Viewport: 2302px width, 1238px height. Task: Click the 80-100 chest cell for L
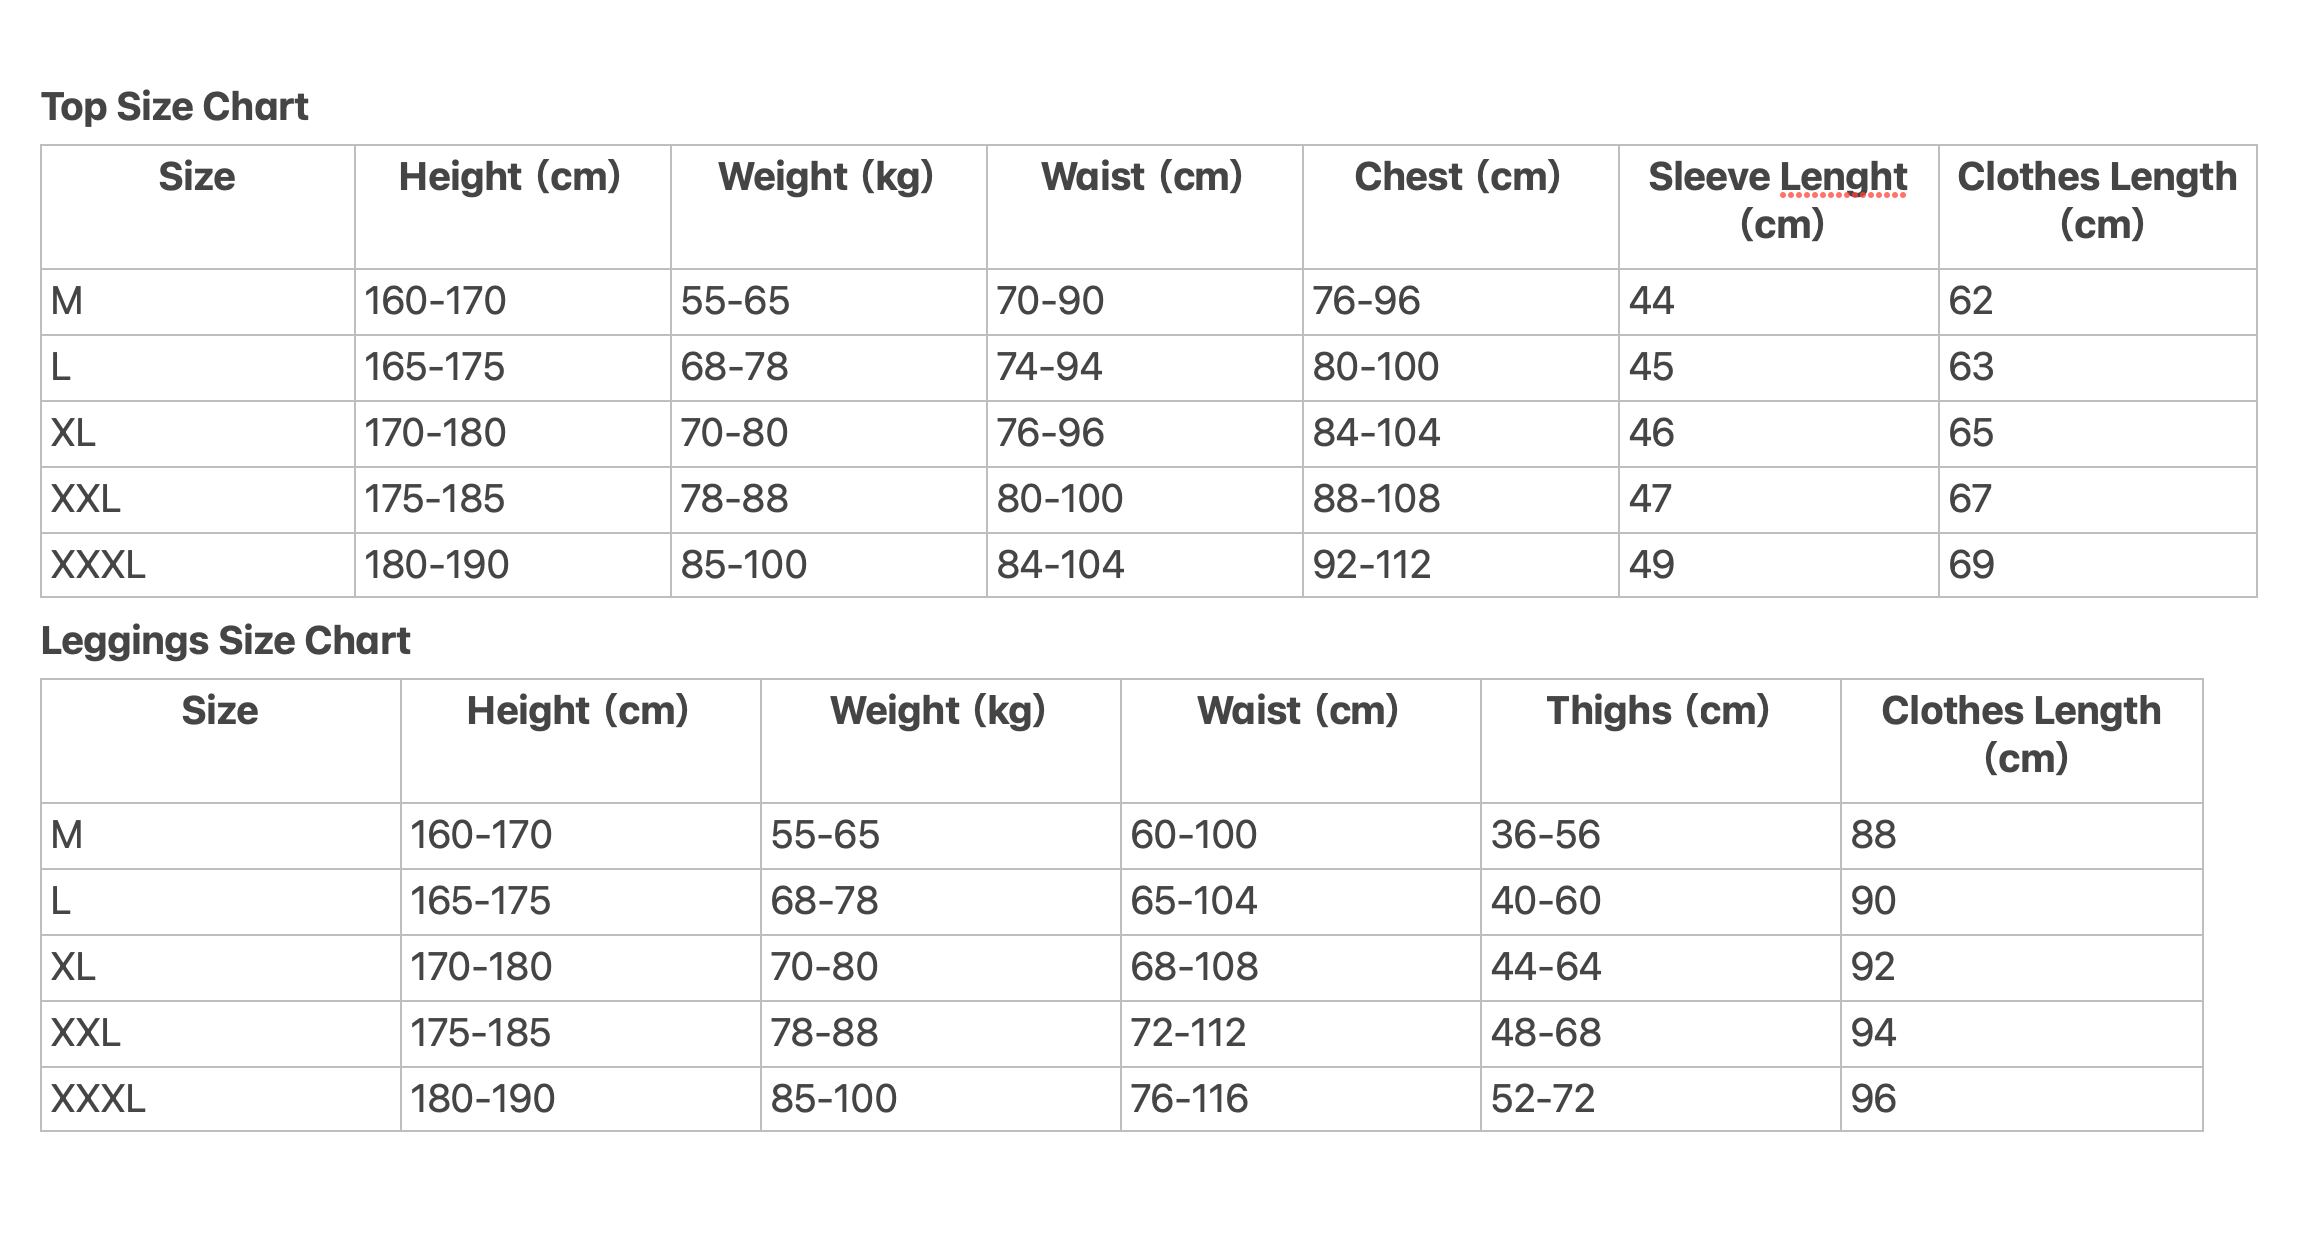click(x=1375, y=367)
